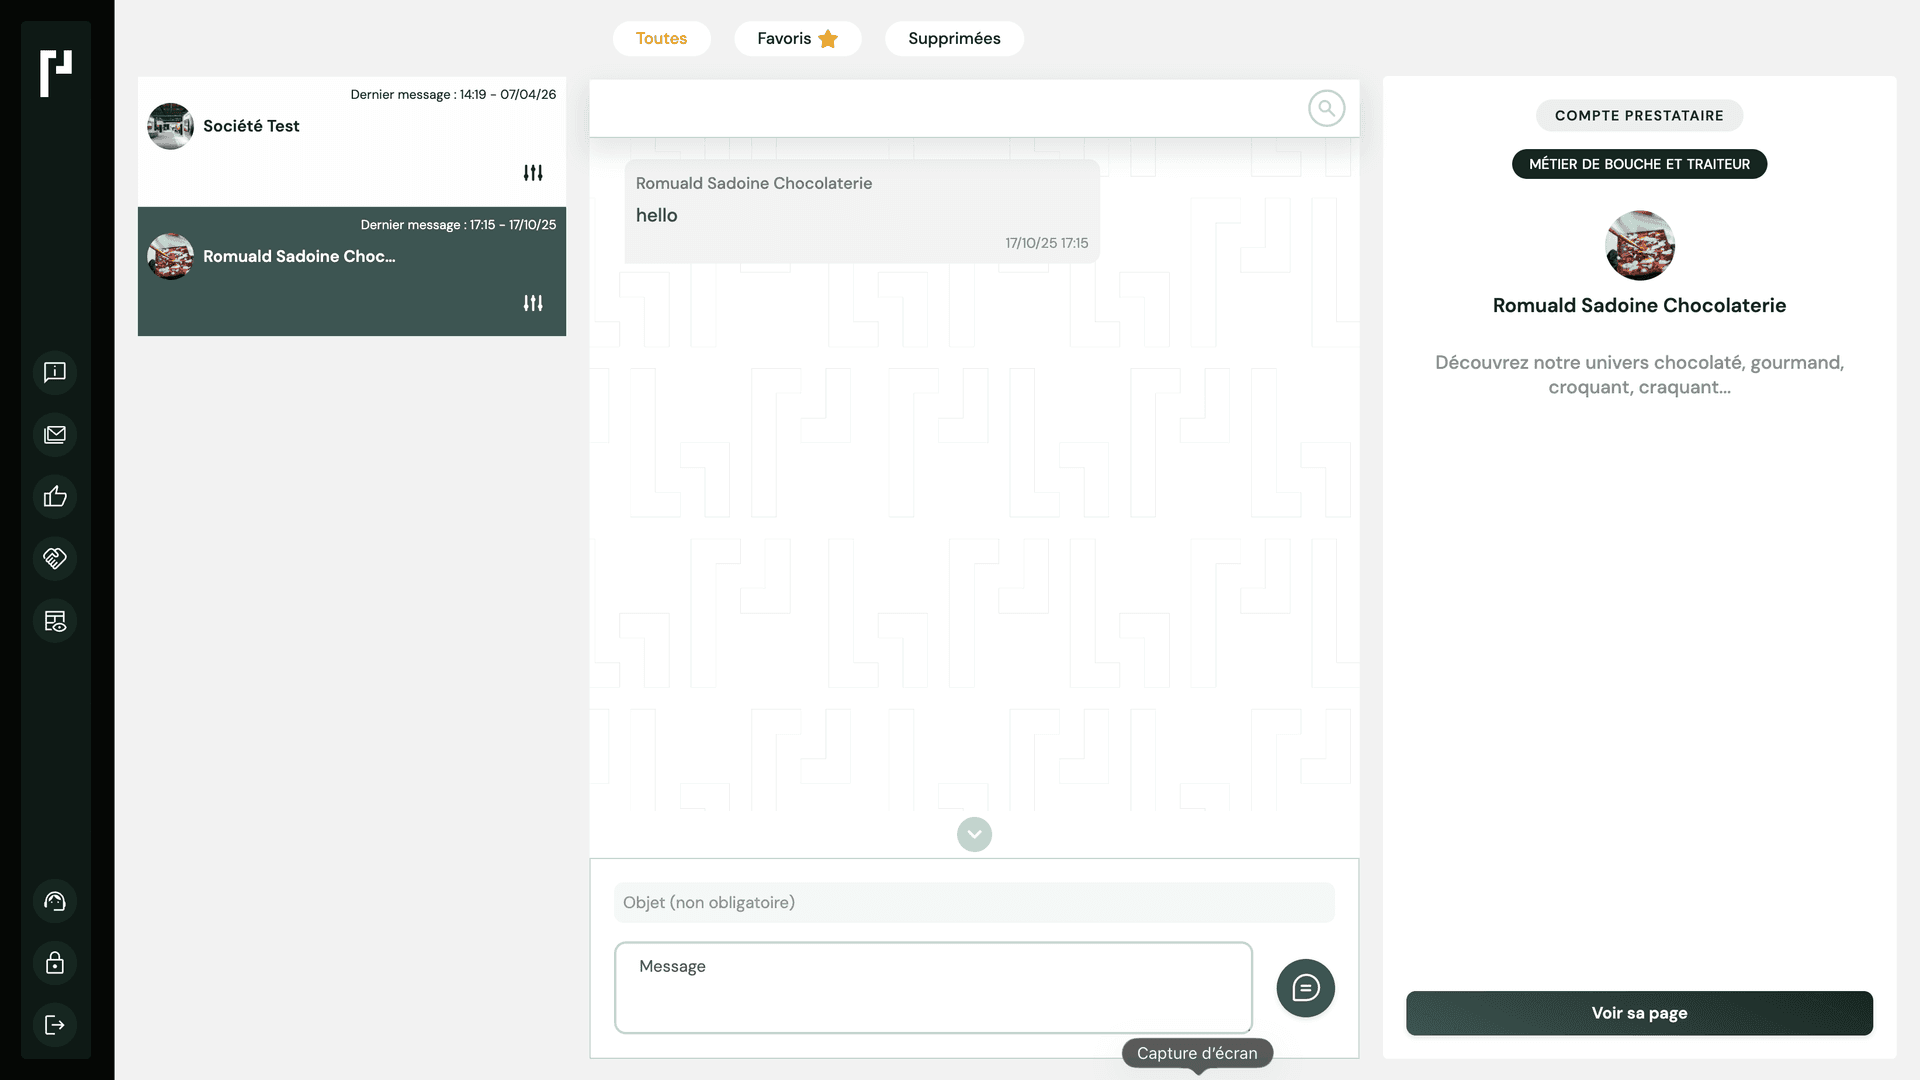Click the Voir sa page button

(1639, 1013)
